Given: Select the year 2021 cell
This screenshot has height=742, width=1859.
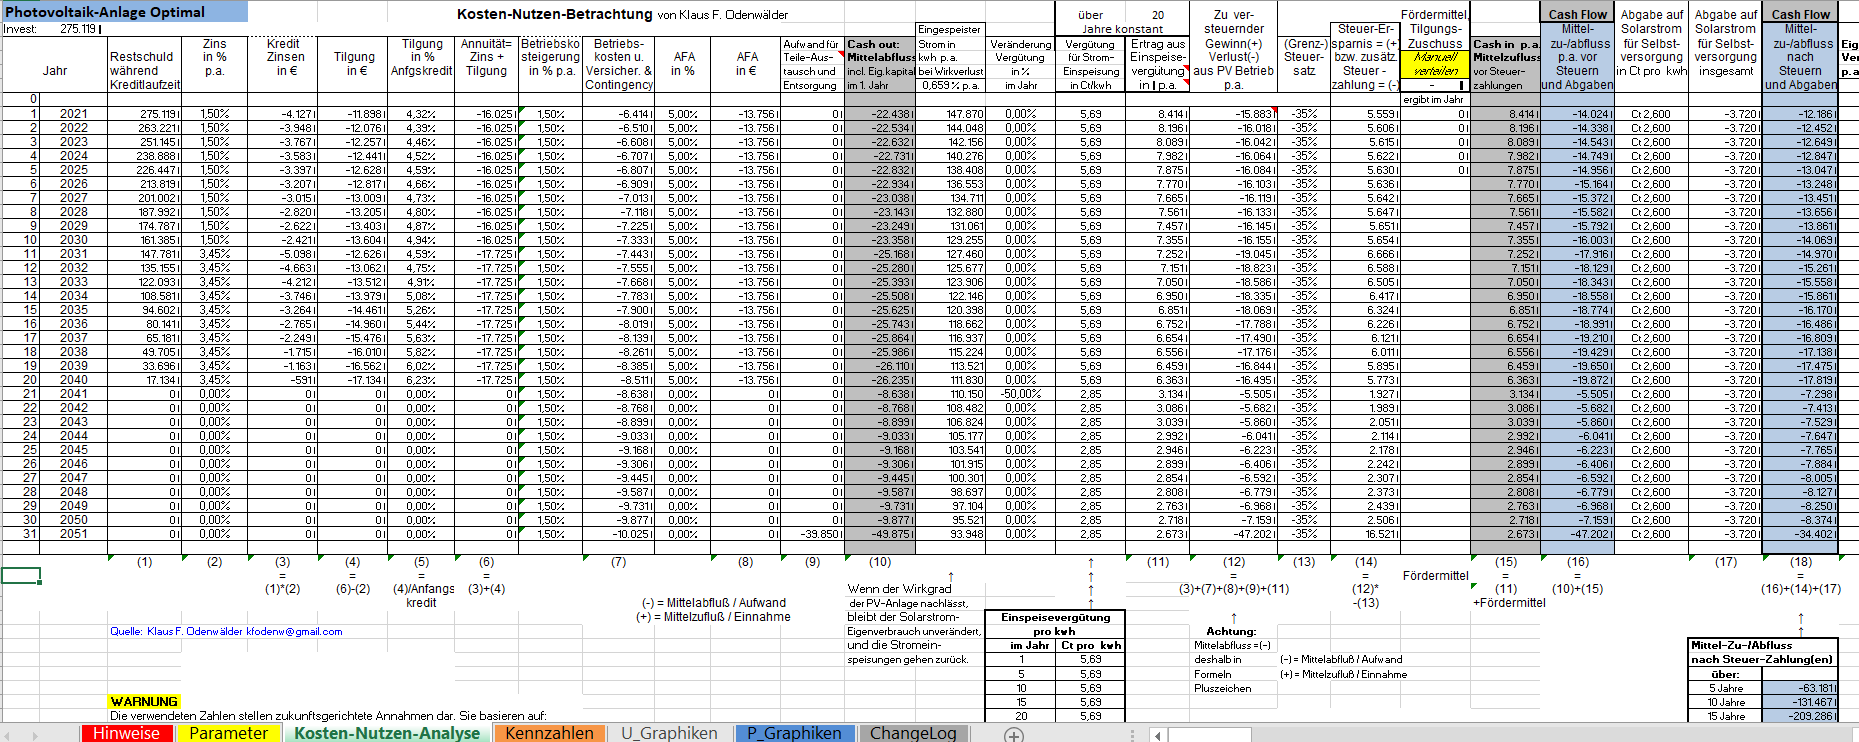Looking at the screenshot, I should (x=73, y=114).
